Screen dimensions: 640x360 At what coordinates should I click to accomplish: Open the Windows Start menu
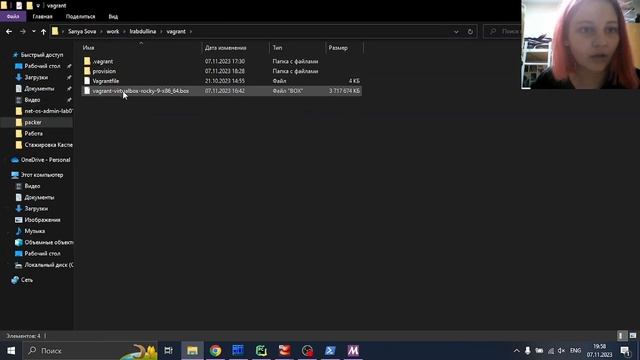point(11,351)
